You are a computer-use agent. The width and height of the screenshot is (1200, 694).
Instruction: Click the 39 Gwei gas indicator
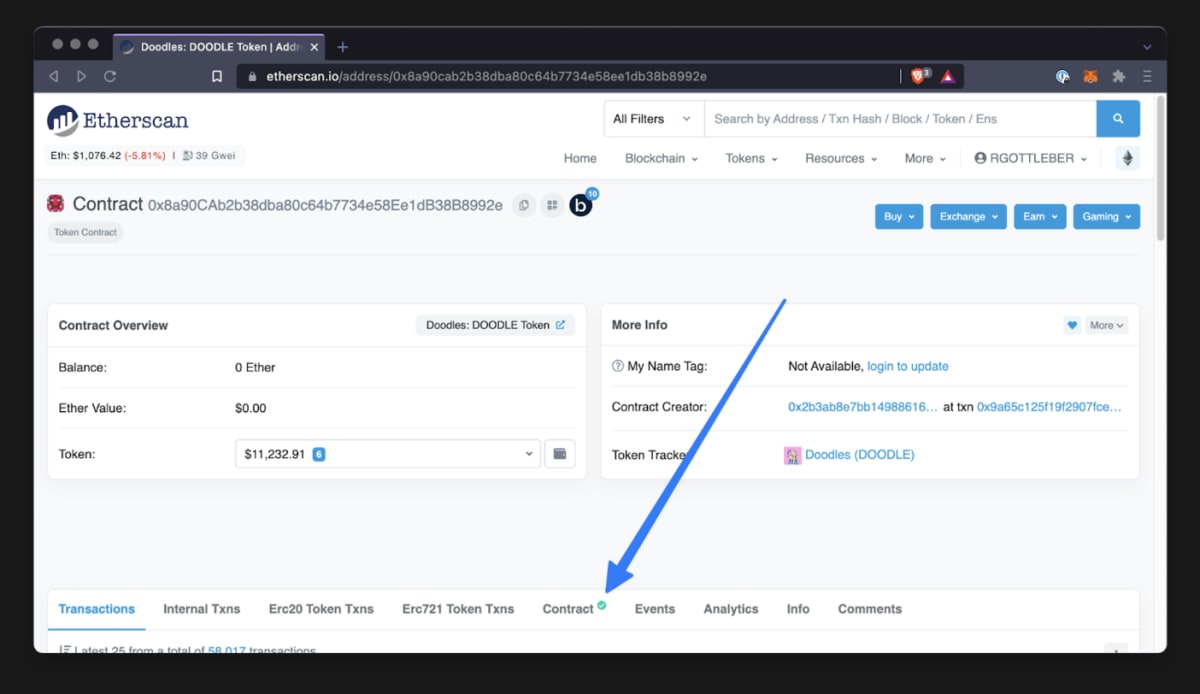pyautogui.click(x=209, y=156)
